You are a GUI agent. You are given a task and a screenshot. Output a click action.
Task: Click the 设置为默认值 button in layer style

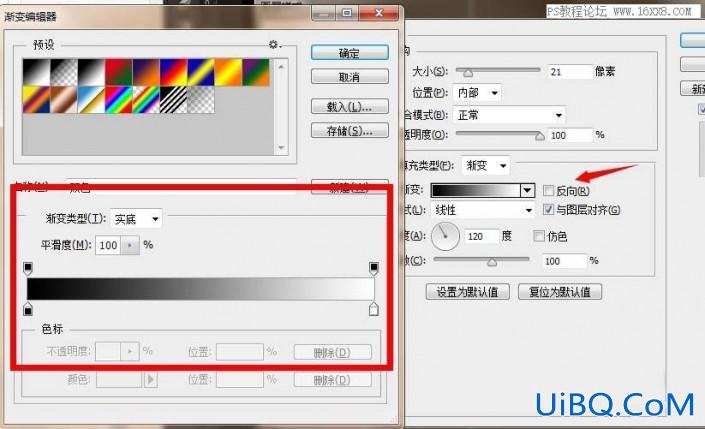pyautogui.click(x=468, y=292)
